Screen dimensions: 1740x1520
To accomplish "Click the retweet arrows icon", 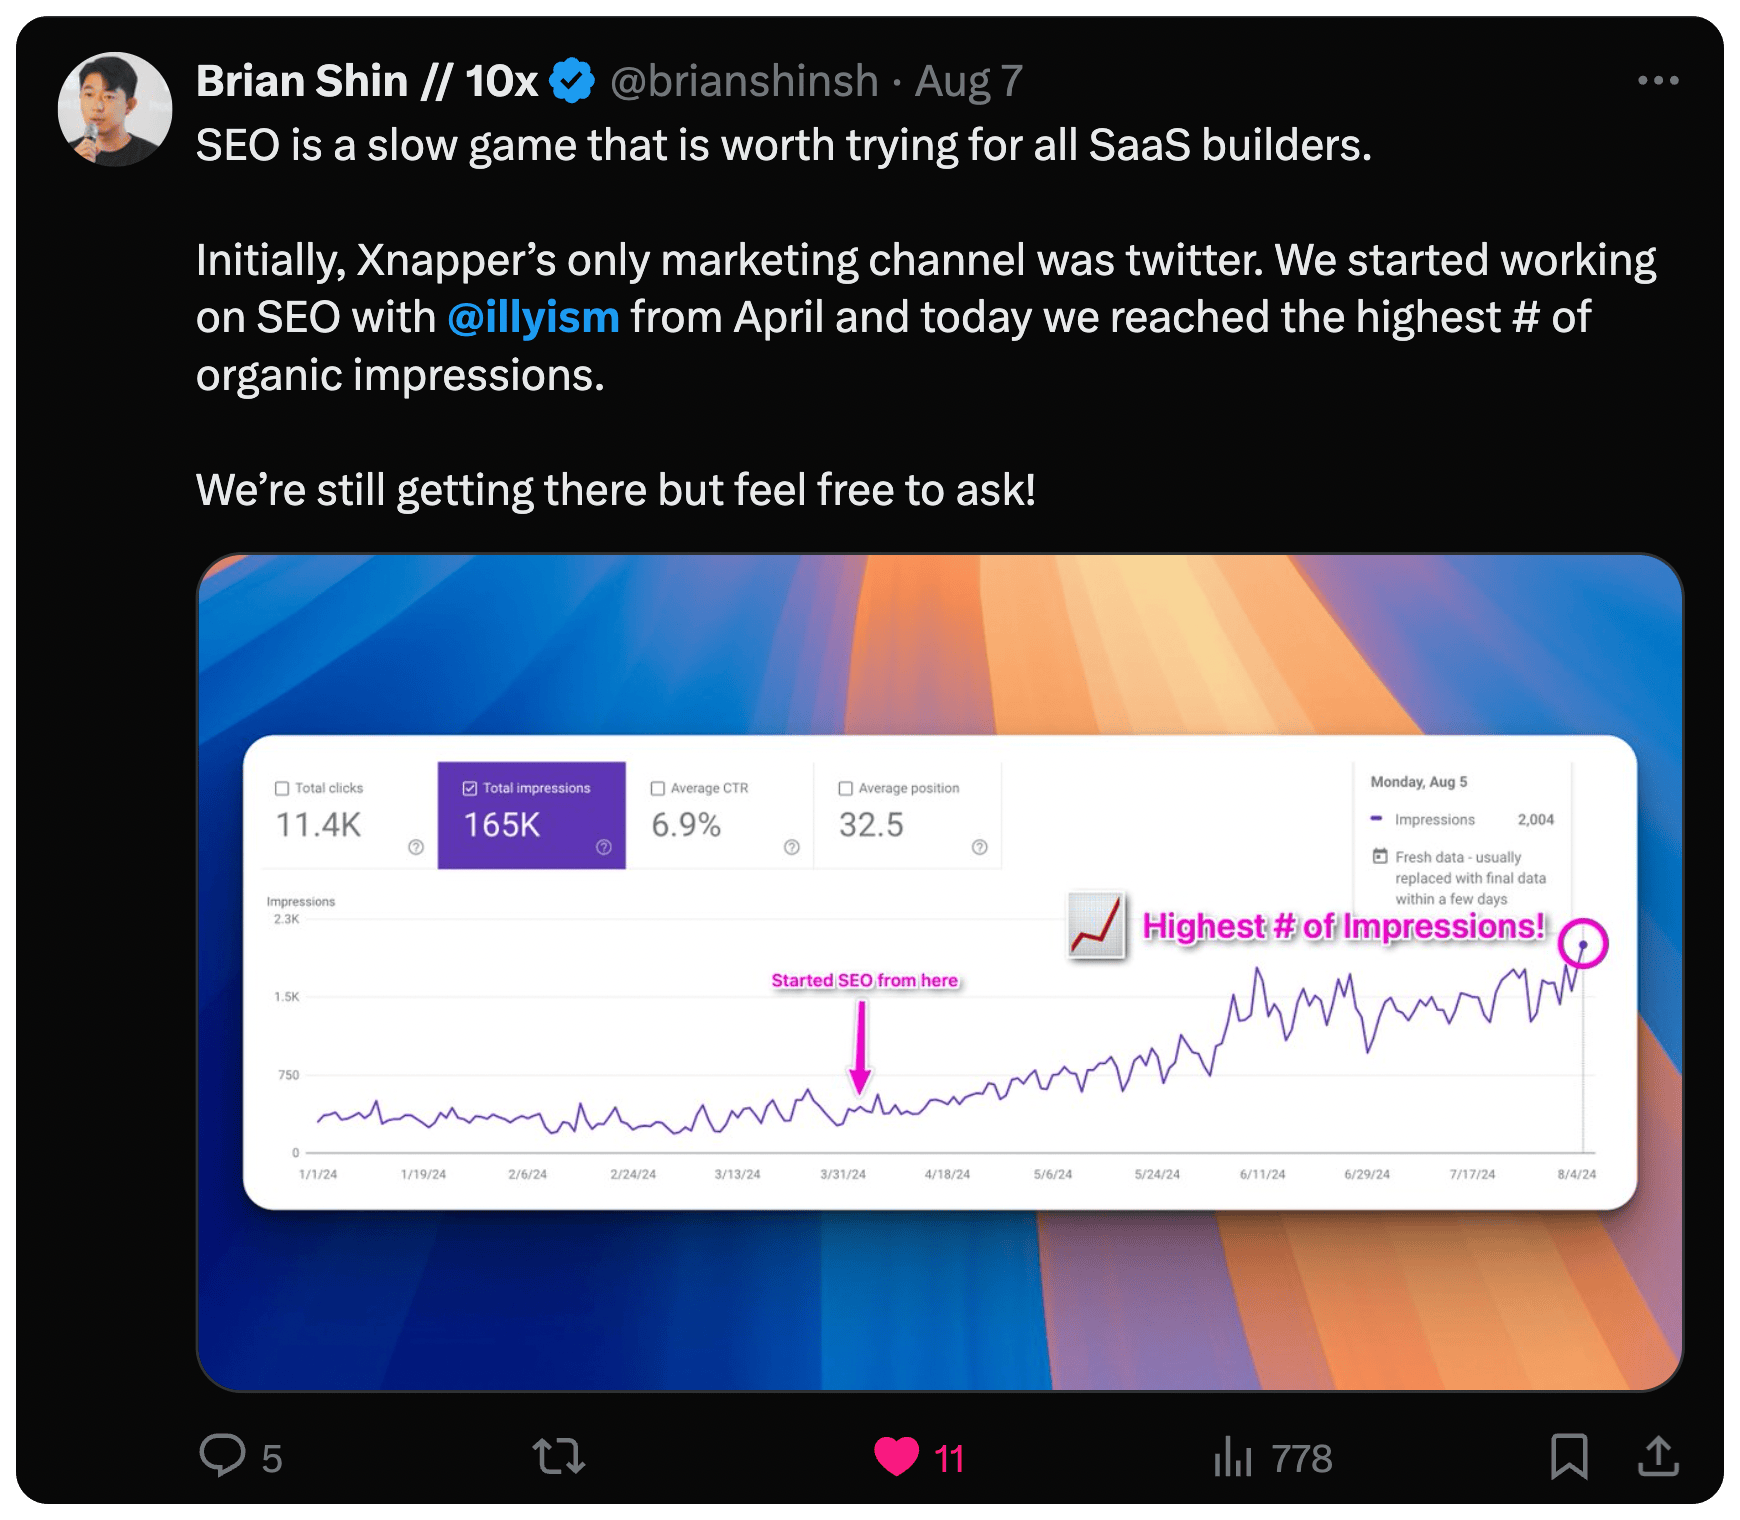I will [x=559, y=1456].
